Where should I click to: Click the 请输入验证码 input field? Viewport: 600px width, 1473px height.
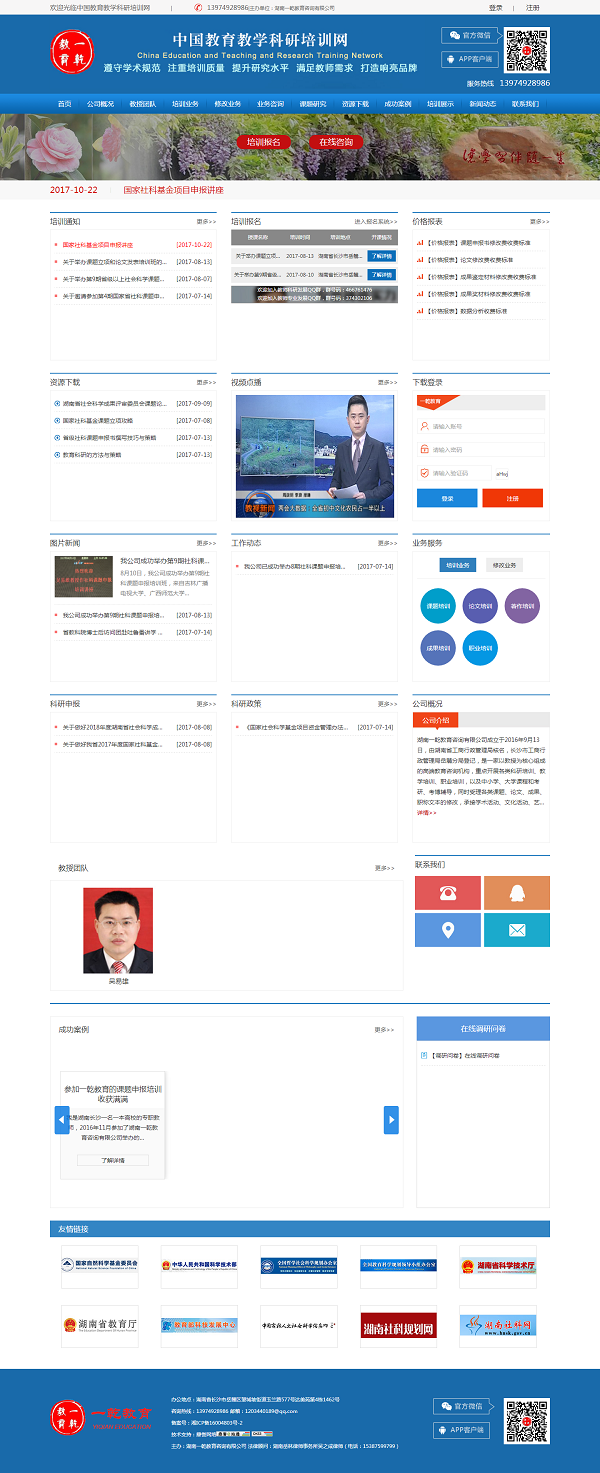(x=455, y=473)
